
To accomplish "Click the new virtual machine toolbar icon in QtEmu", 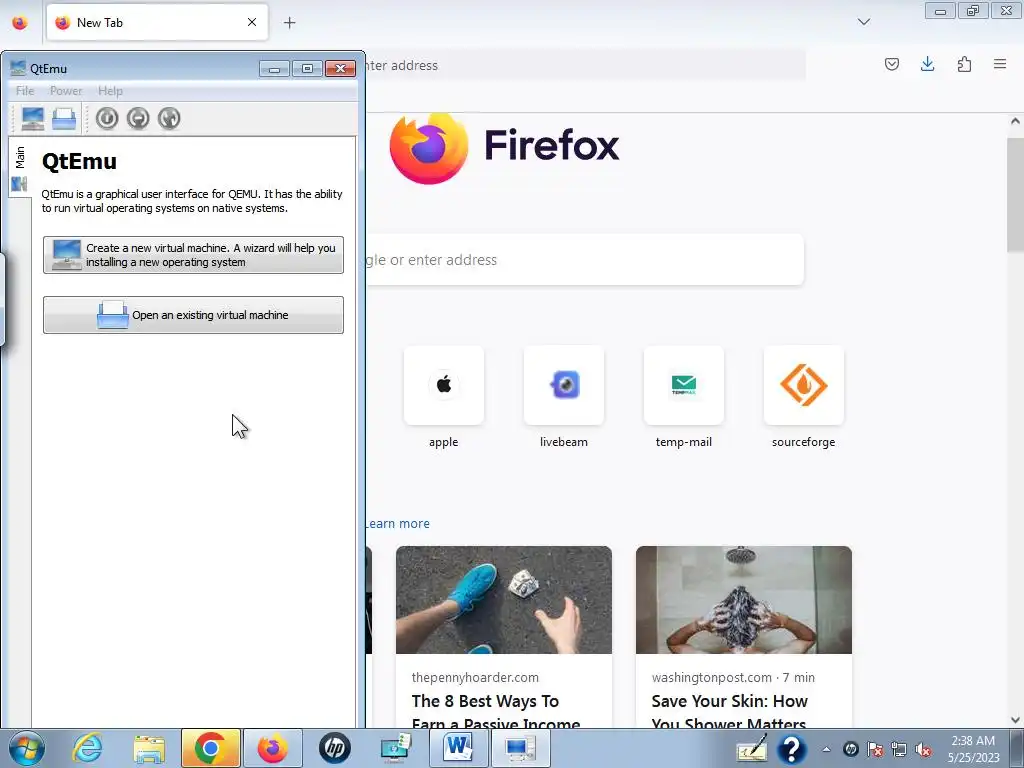I will click(x=33, y=119).
